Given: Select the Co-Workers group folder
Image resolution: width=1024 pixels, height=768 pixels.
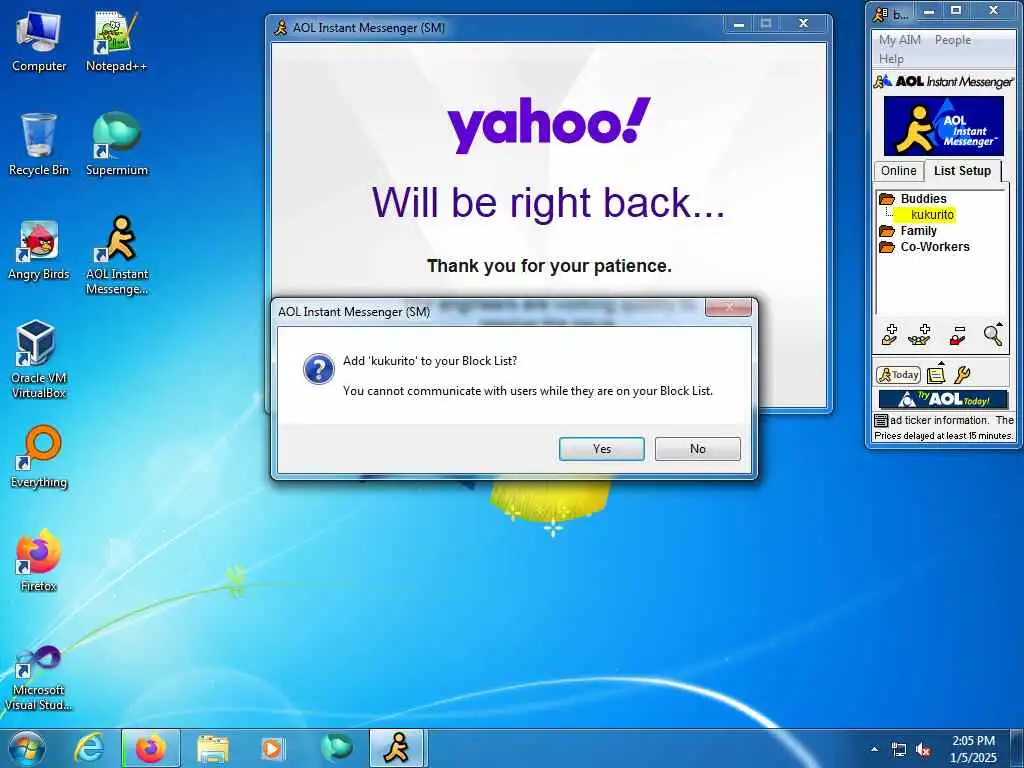Looking at the screenshot, I should tap(935, 247).
